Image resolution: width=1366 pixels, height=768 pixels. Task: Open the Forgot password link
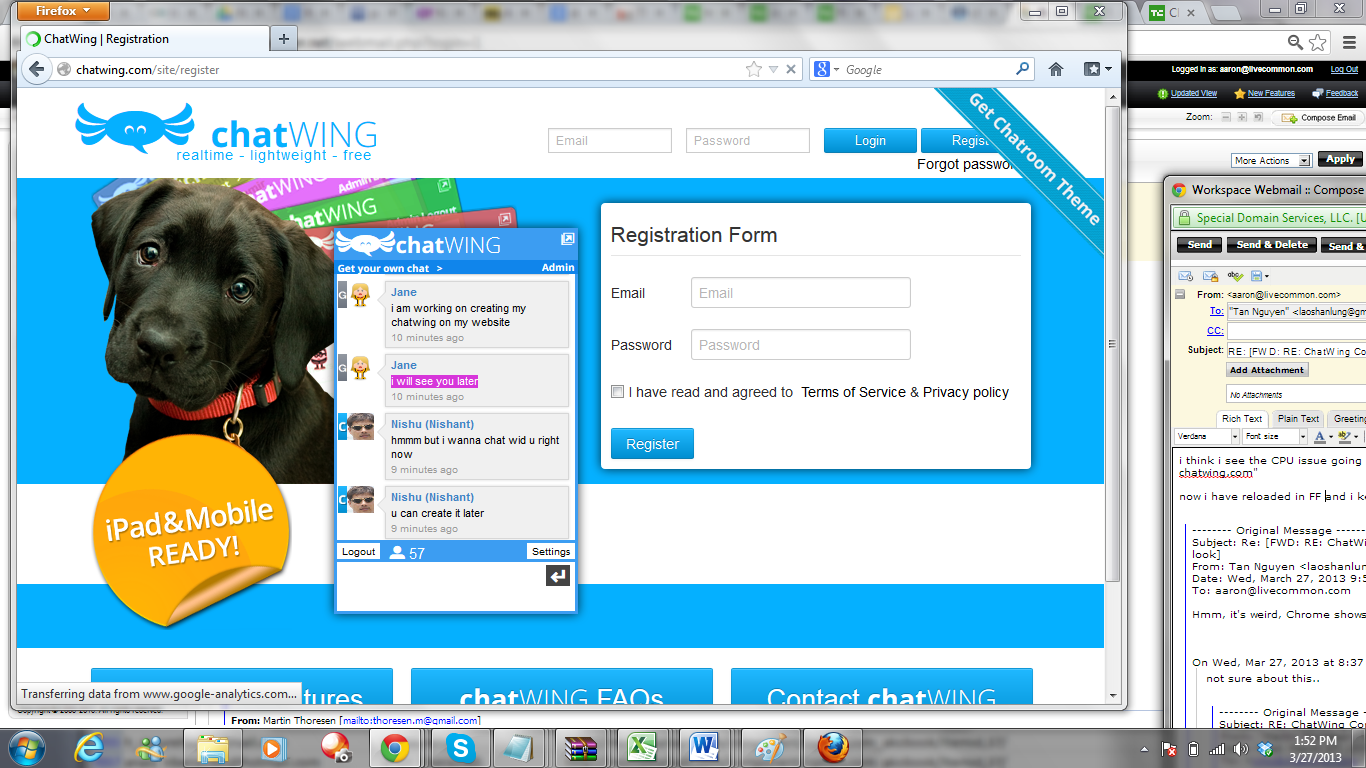tap(967, 164)
